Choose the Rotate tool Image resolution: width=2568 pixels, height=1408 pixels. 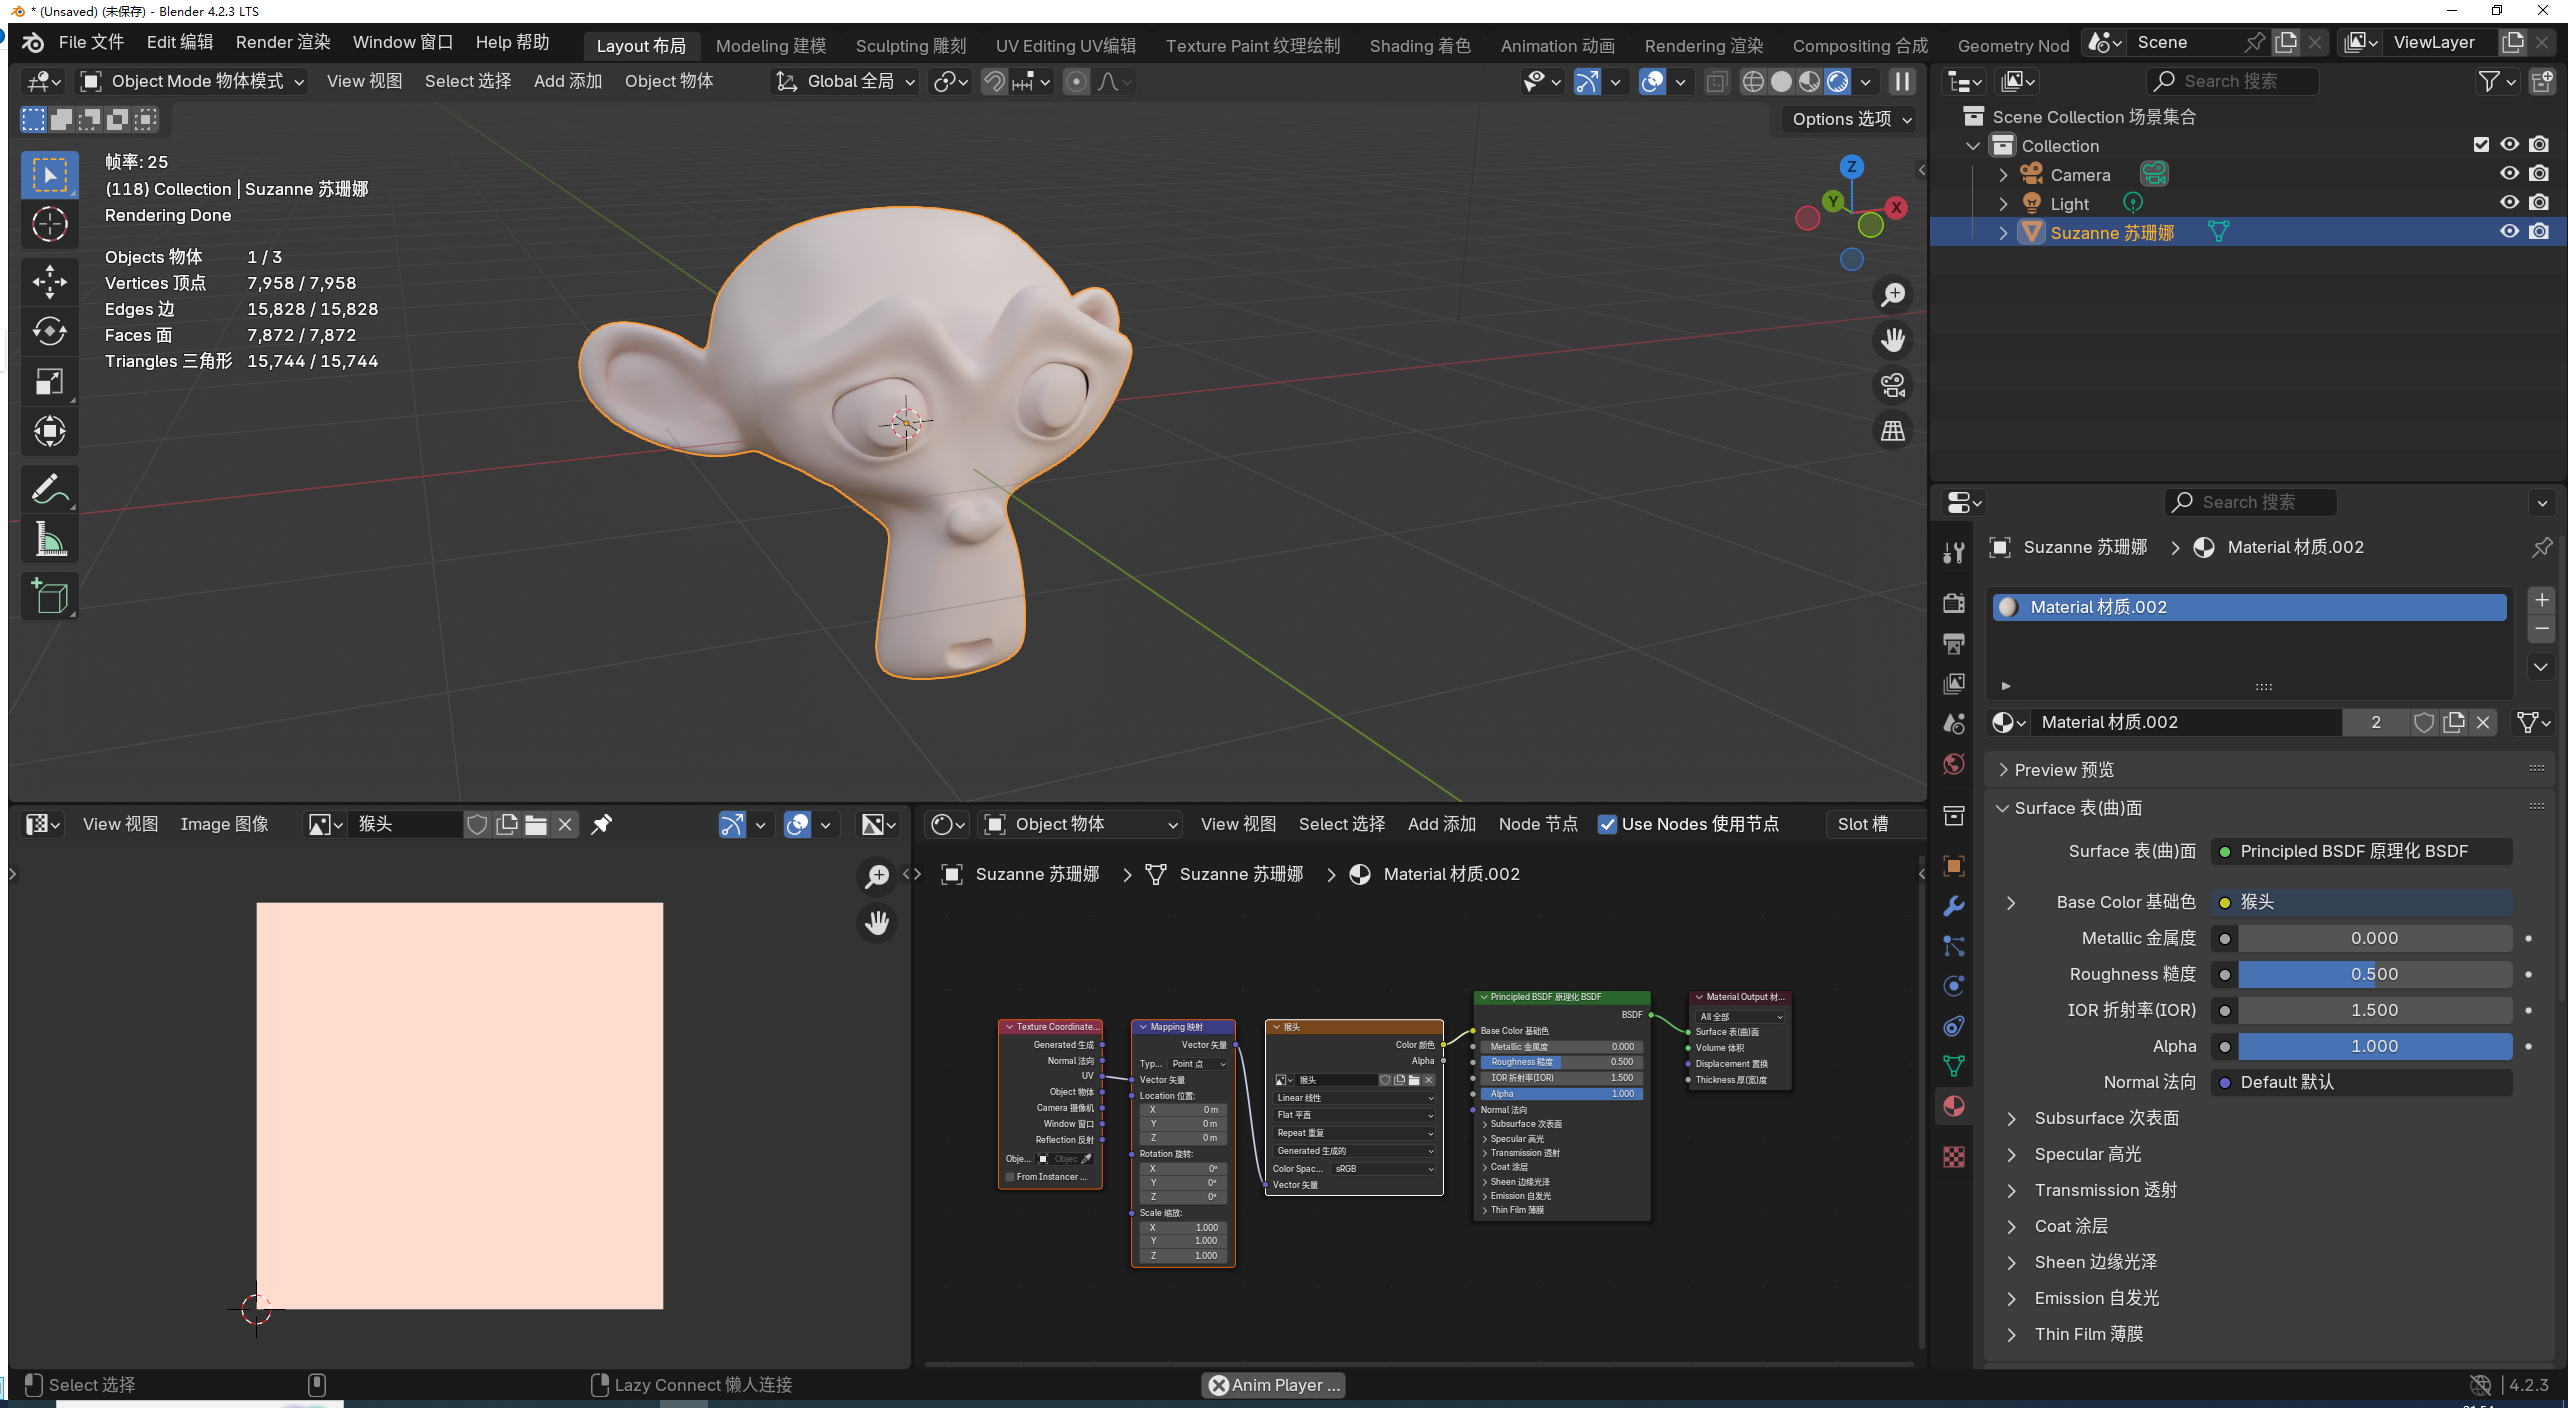point(49,332)
